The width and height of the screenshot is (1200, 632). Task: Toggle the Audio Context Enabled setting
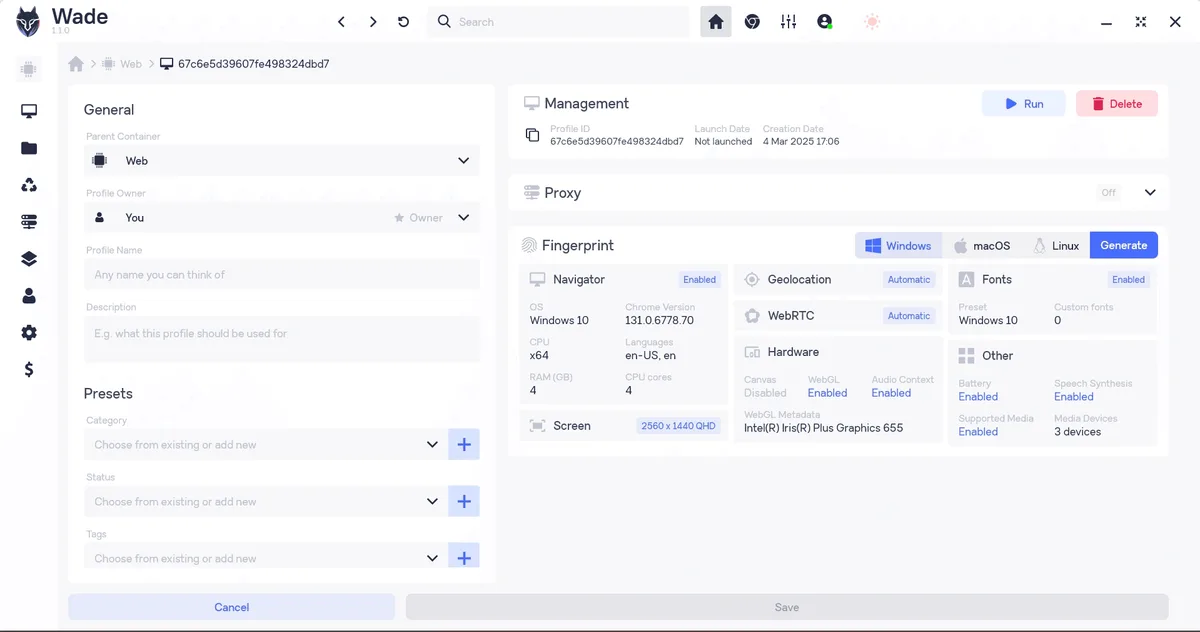coord(891,393)
